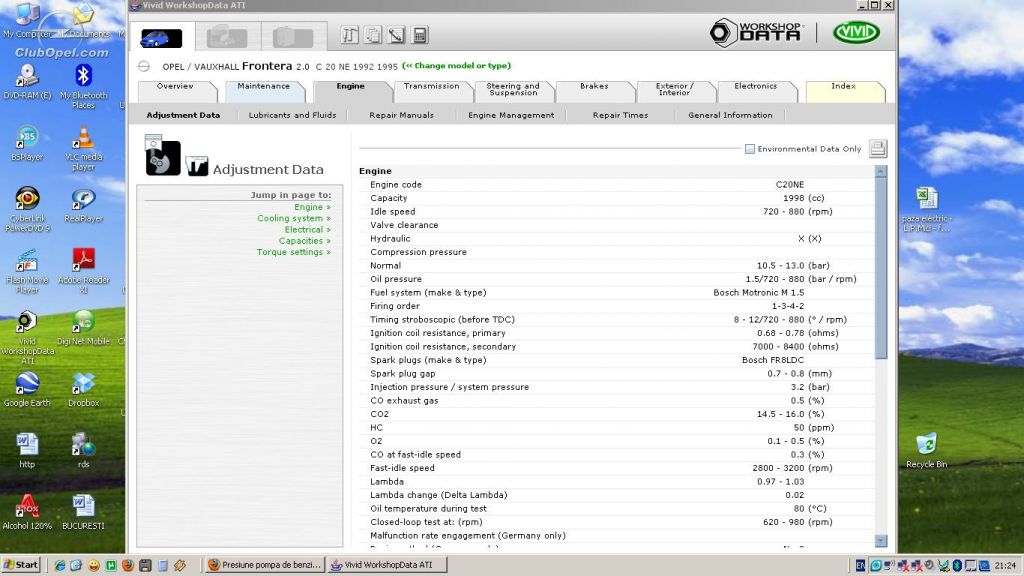Image resolution: width=1024 pixels, height=576 pixels.
Task: Jump to the Cooling system section
Action: coord(294,218)
